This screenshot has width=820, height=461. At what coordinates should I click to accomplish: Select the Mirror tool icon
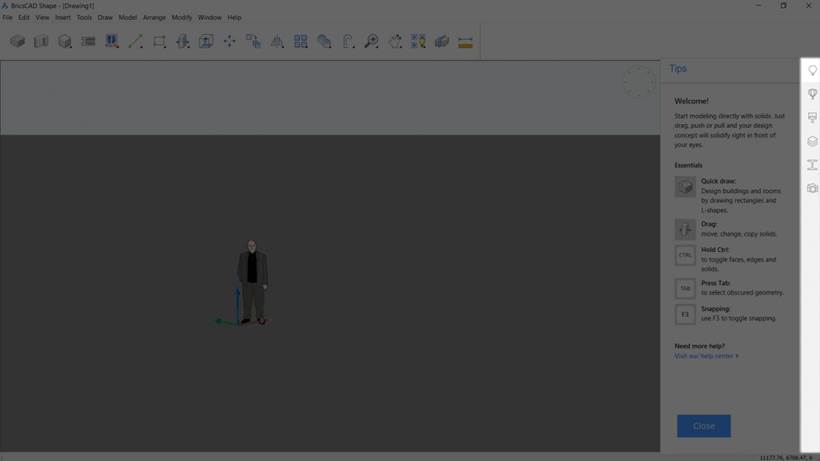[x=277, y=41]
